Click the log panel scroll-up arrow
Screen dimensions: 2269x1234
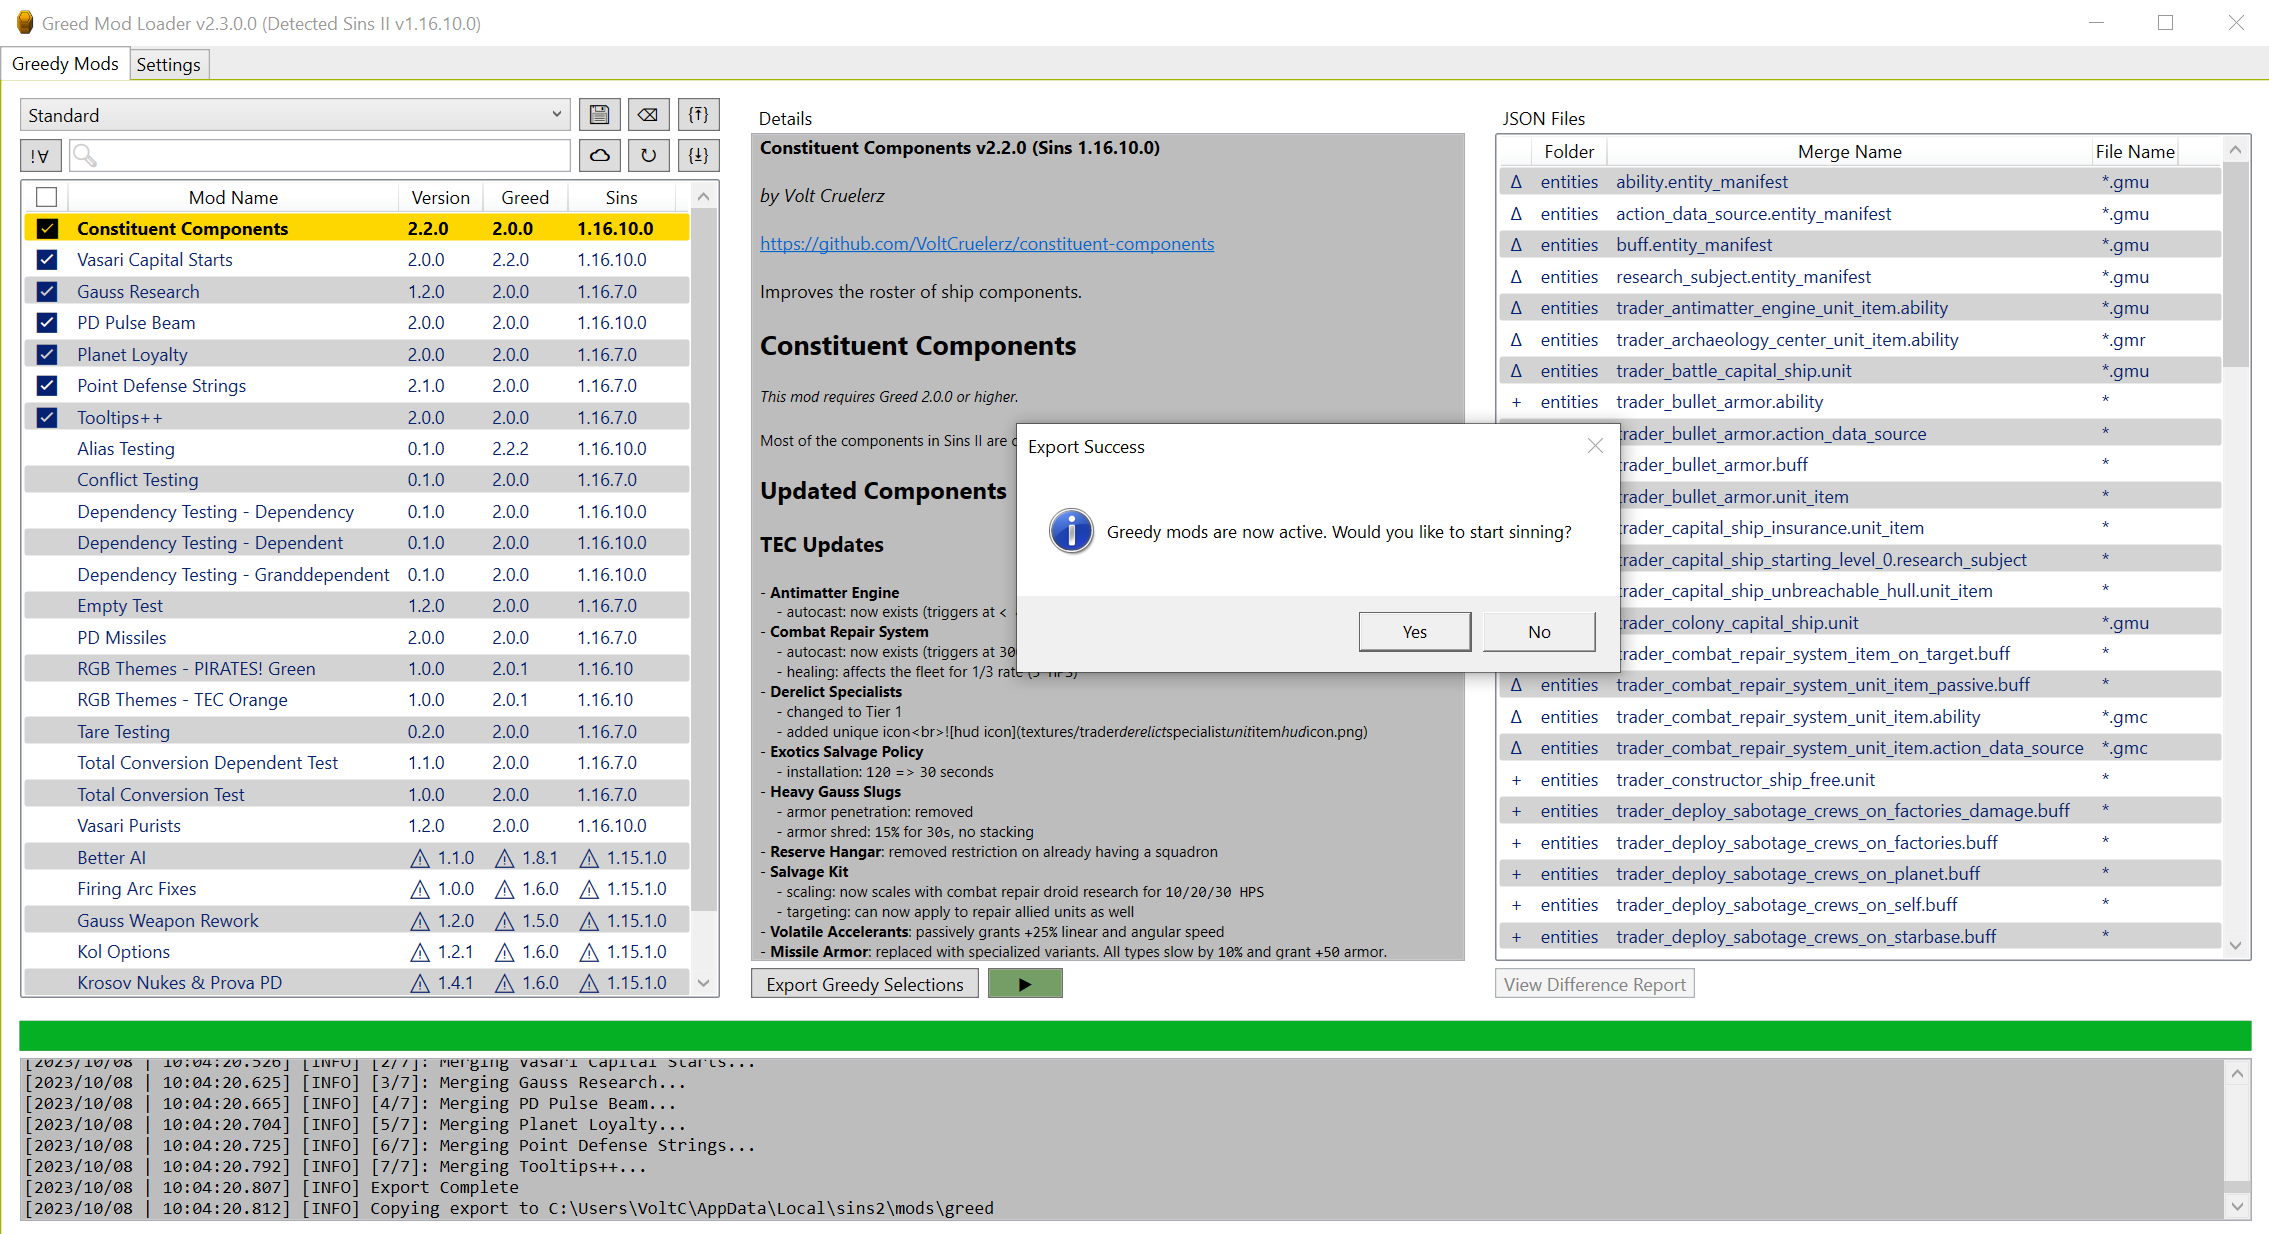tap(2236, 1073)
